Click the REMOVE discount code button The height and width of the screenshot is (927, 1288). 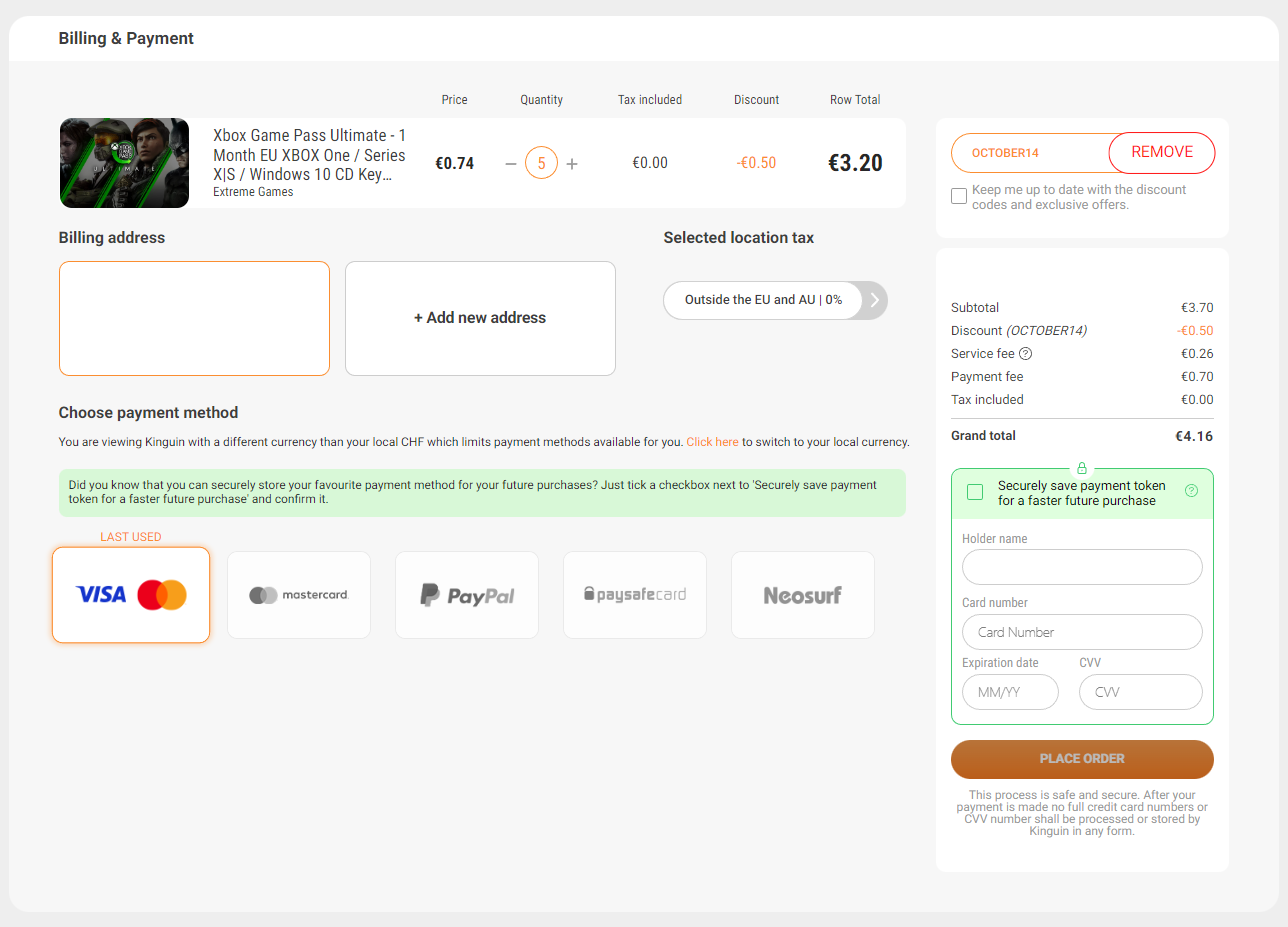click(1162, 153)
